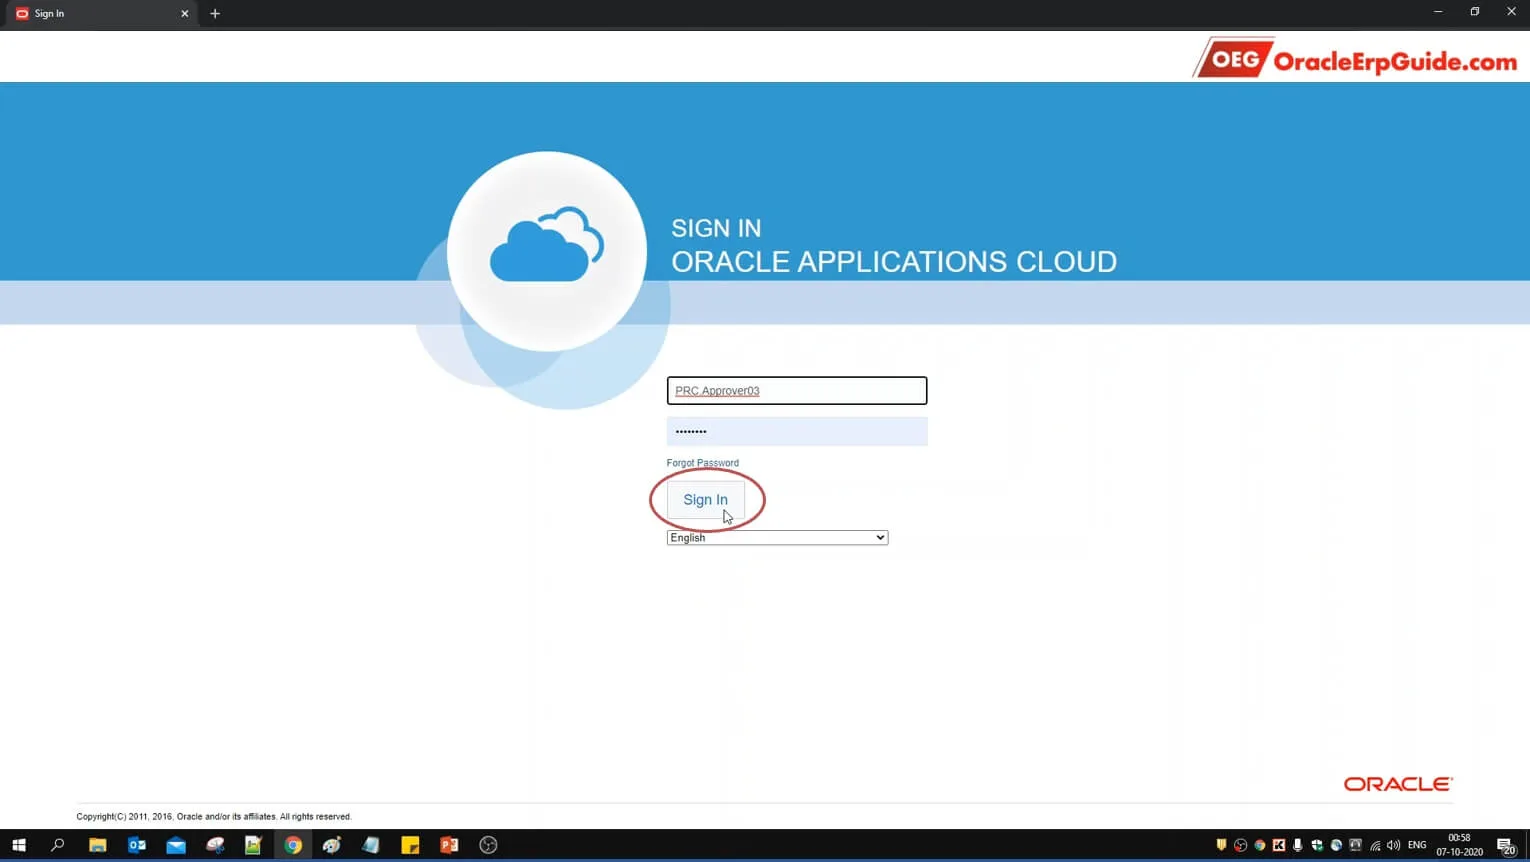The height and width of the screenshot is (862, 1530).
Task: Select the Sign In browser tab
Action: click(x=100, y=14)
